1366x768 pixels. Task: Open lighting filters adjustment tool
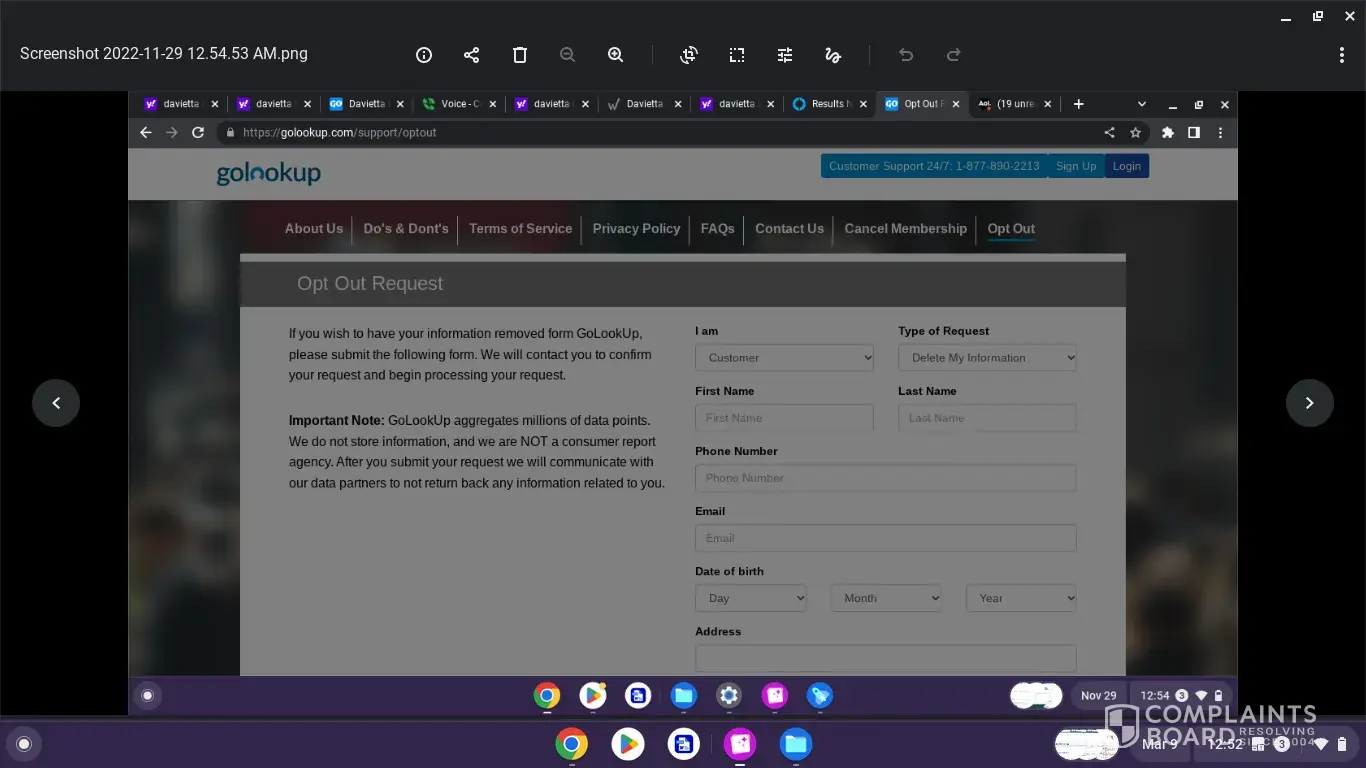click(785, 55)
